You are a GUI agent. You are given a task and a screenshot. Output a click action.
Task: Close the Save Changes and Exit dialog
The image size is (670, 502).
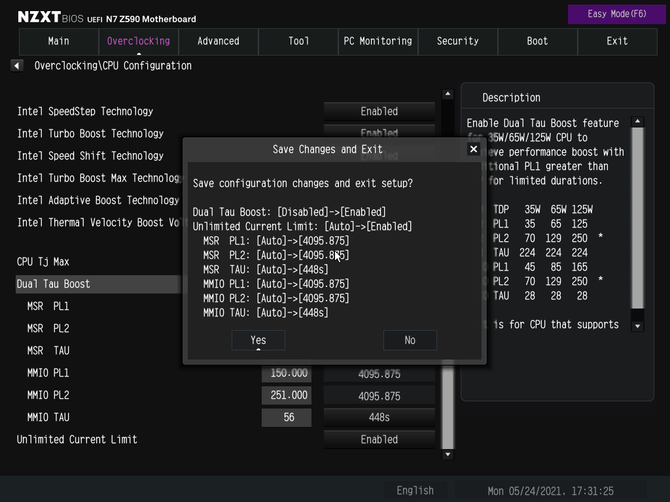pos(473,149)
